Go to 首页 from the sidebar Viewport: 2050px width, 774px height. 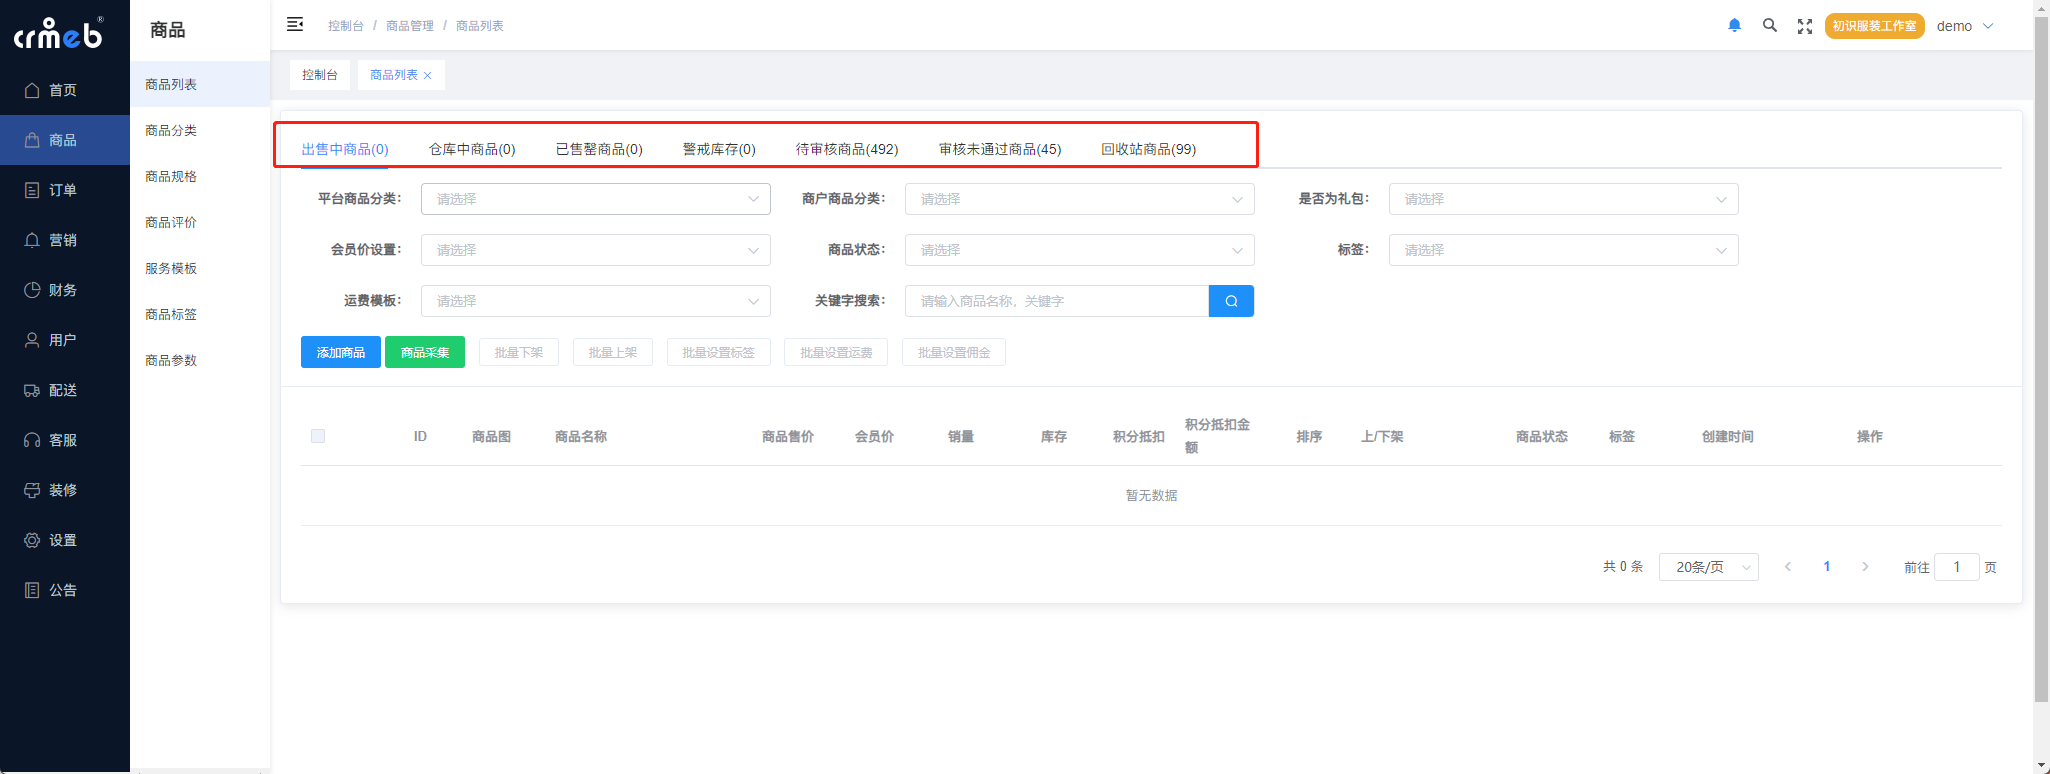tap(63, 90)
